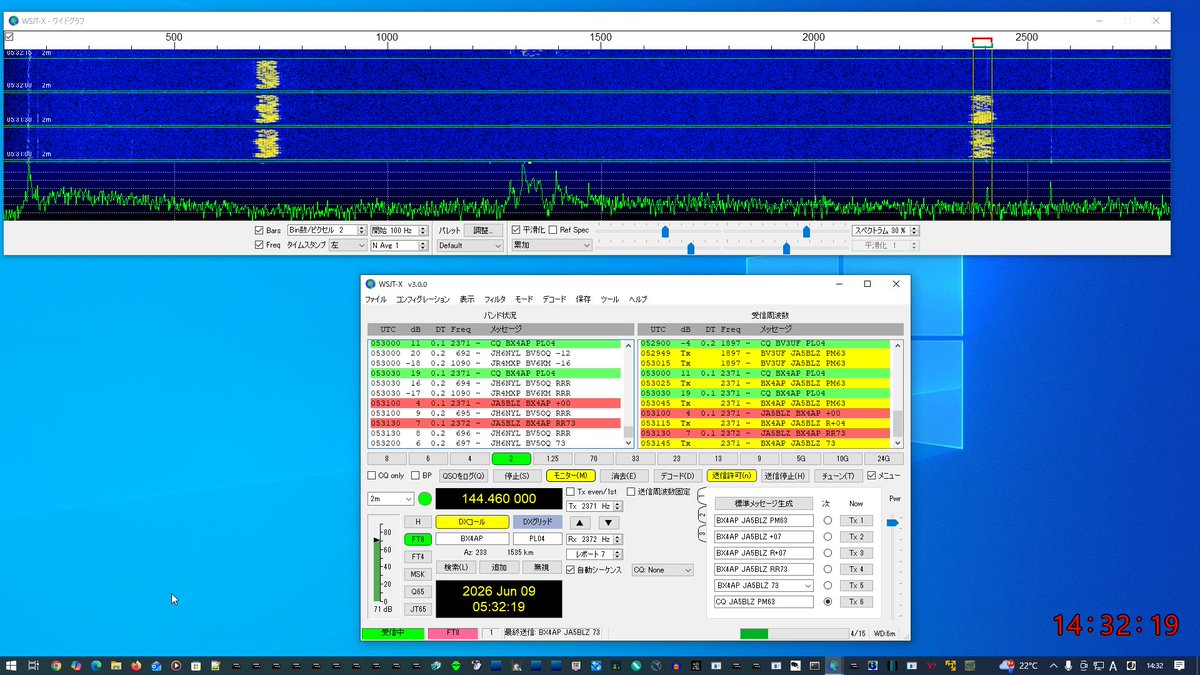Open the モード menu

(x=524, y=299)
